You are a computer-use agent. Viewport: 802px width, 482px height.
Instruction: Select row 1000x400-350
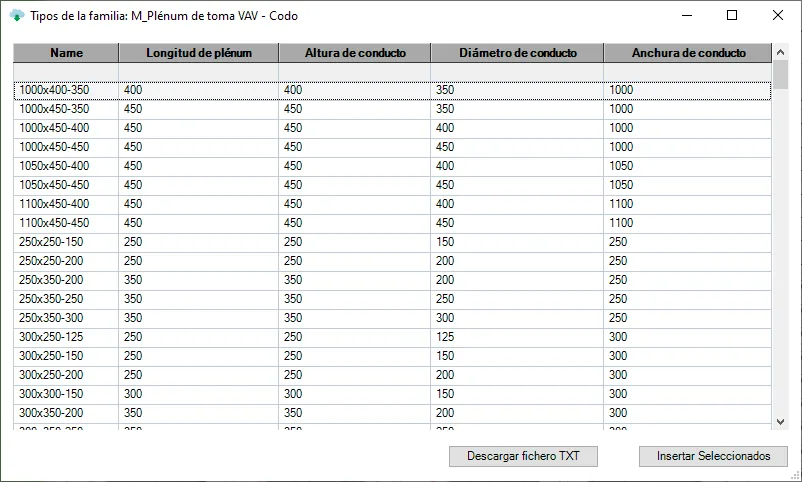[392, 90]
